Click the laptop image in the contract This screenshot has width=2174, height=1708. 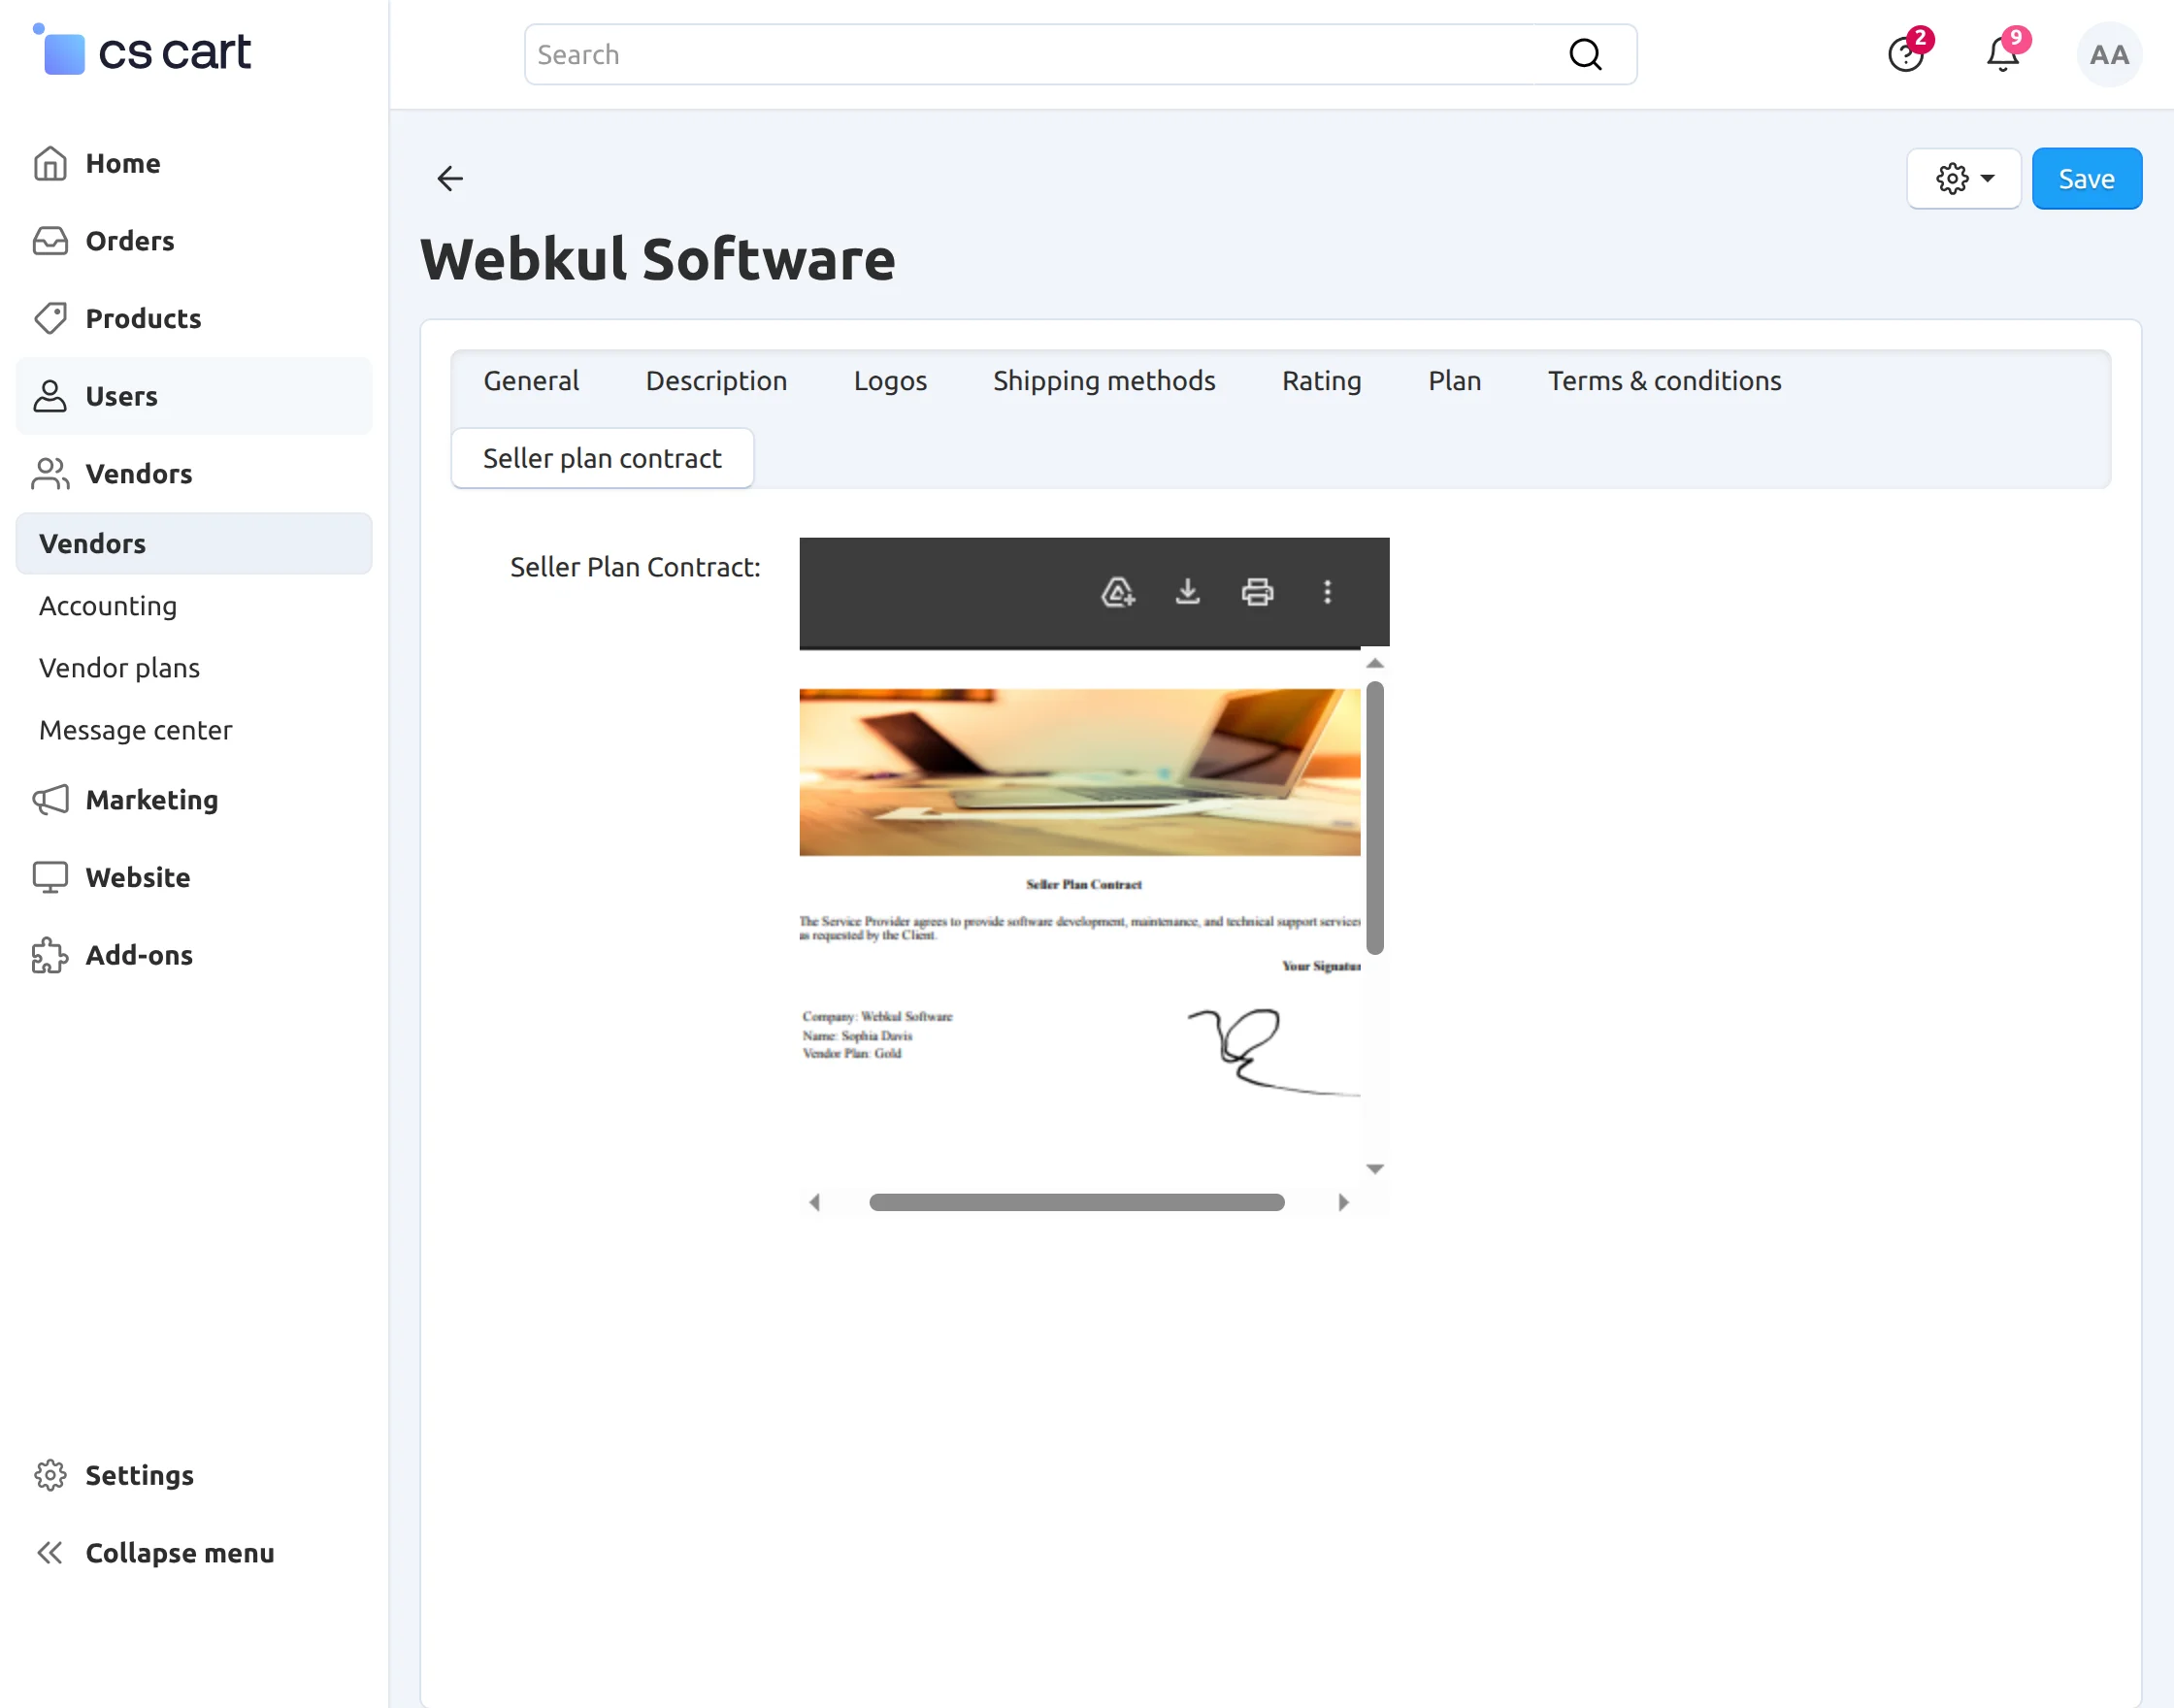[x=1080, y=772]
